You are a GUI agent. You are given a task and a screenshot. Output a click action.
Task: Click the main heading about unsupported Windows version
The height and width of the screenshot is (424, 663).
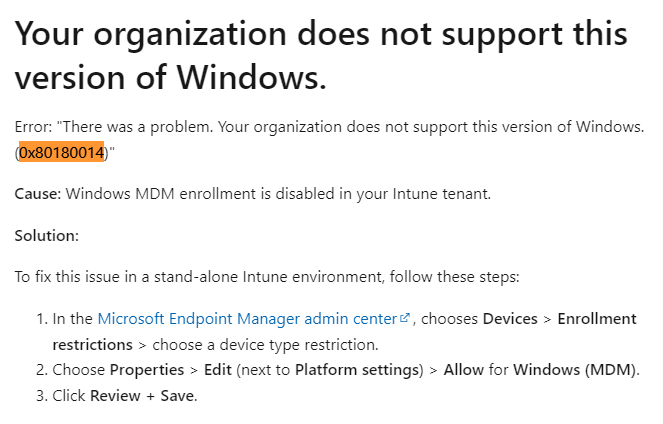tap(321, 55)
